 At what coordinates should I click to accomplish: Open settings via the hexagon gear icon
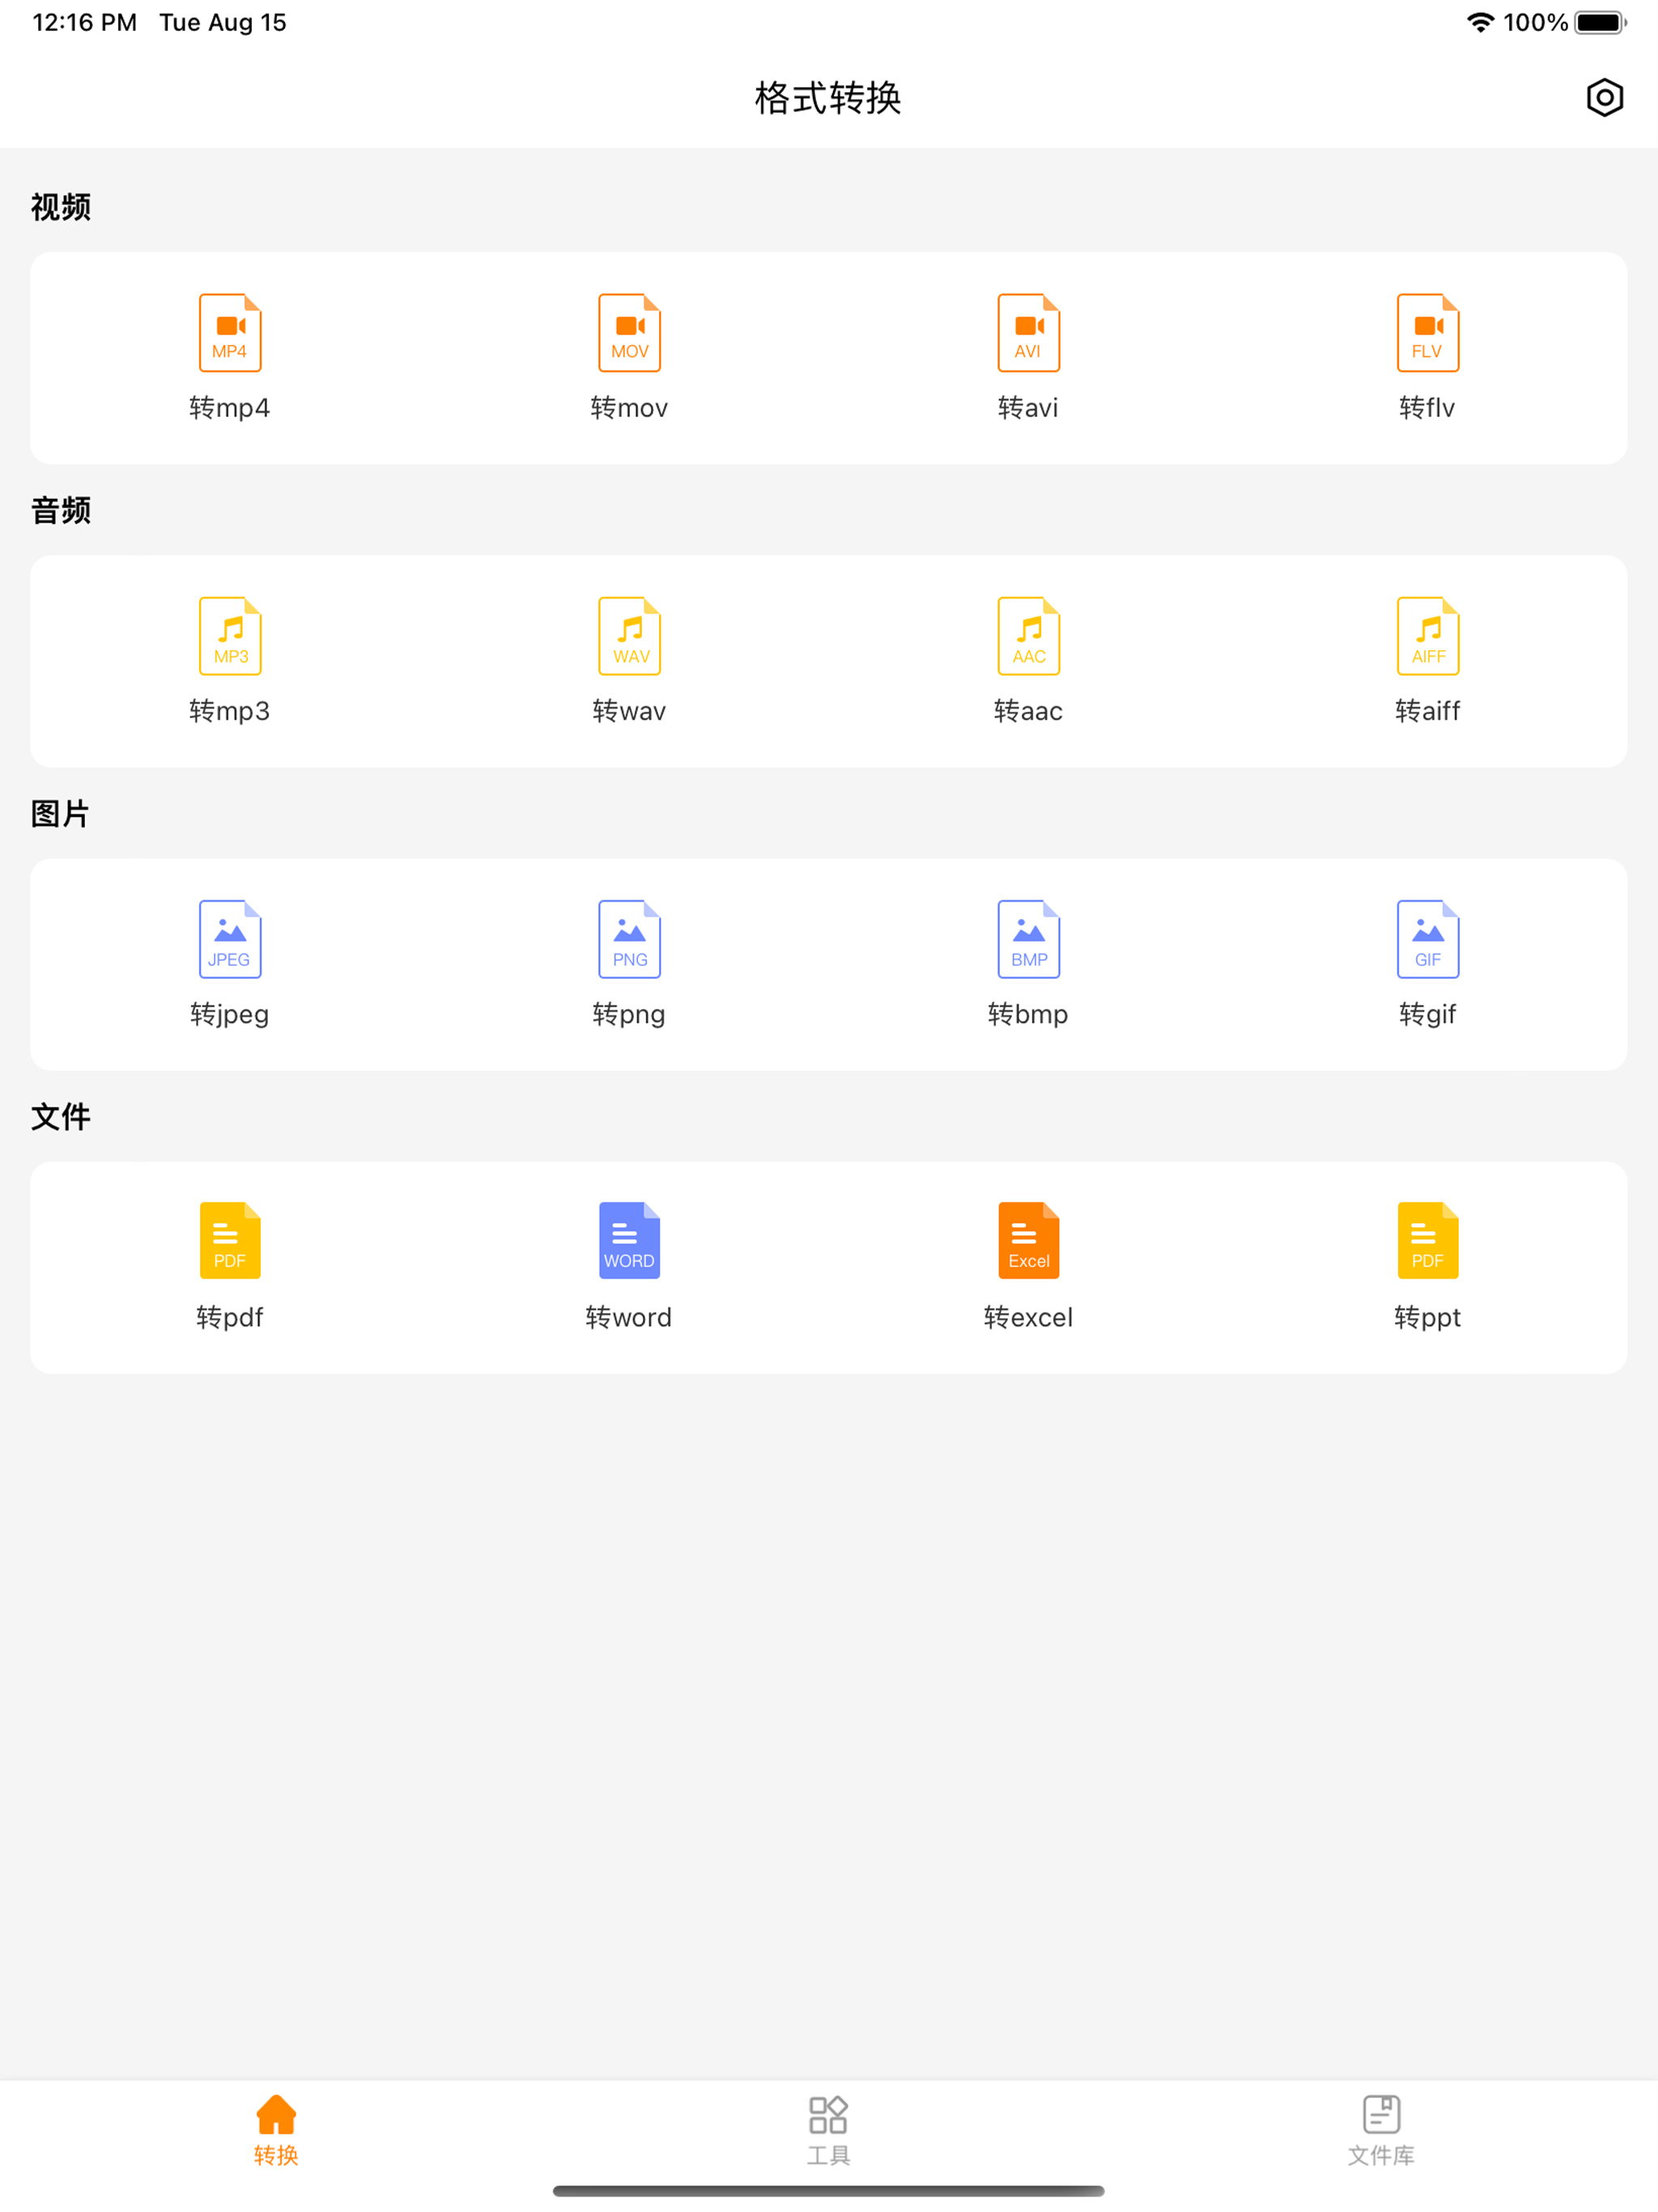click(x=1604, y=97)
